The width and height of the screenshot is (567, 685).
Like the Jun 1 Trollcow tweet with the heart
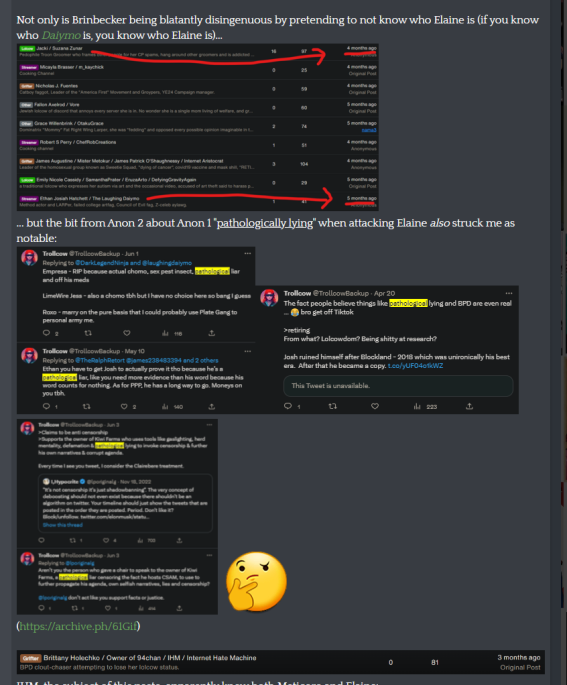pyautogui.click(x=127, y=333)
